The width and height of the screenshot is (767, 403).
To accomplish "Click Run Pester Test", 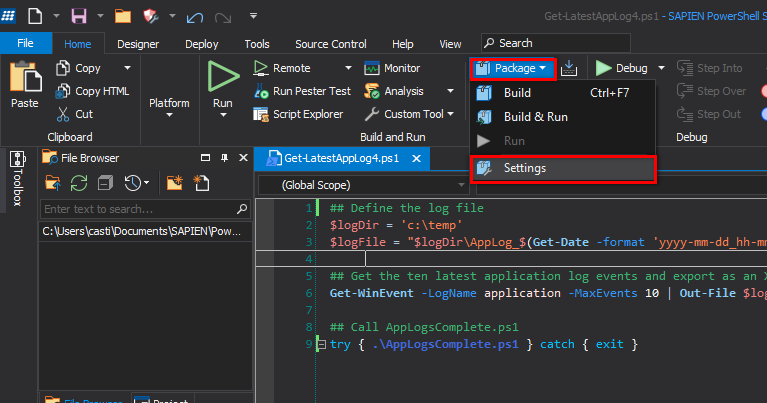I will point(302,91).
